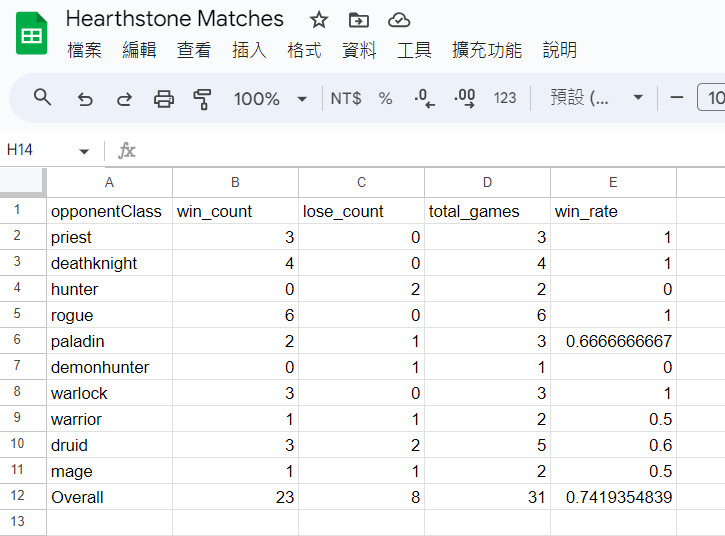This screenshot has height=536, width=725.
Task: Select column D header
Action: click(487, 182)
